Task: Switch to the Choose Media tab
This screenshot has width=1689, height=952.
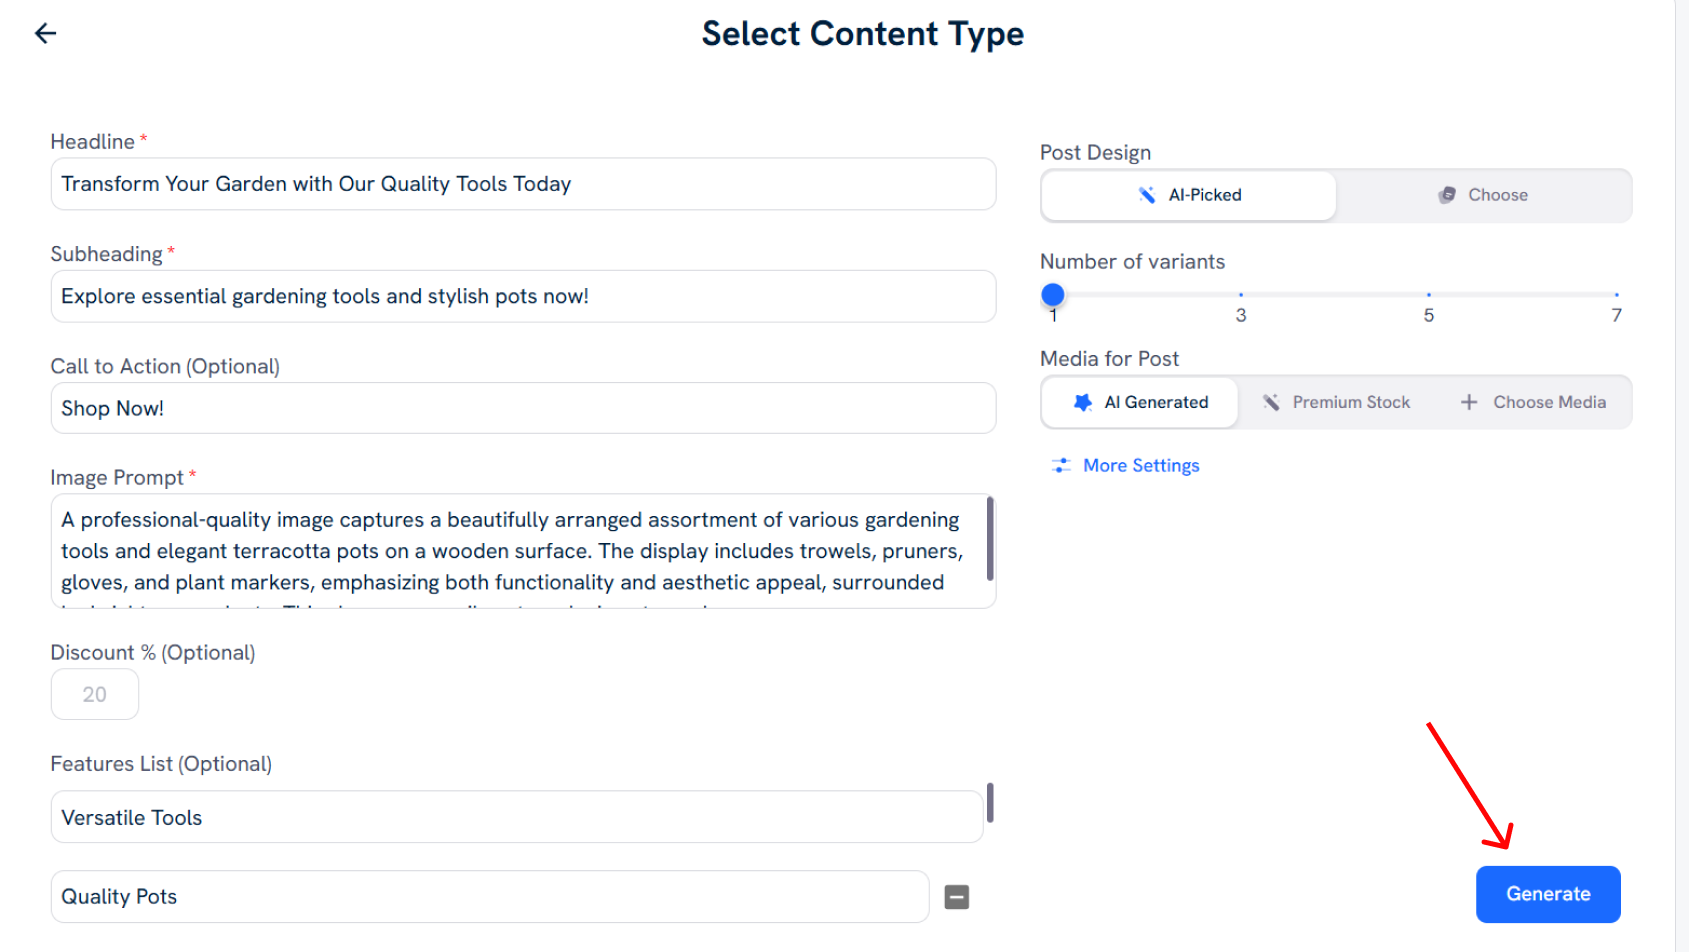Action: [x=1534, y=402]
